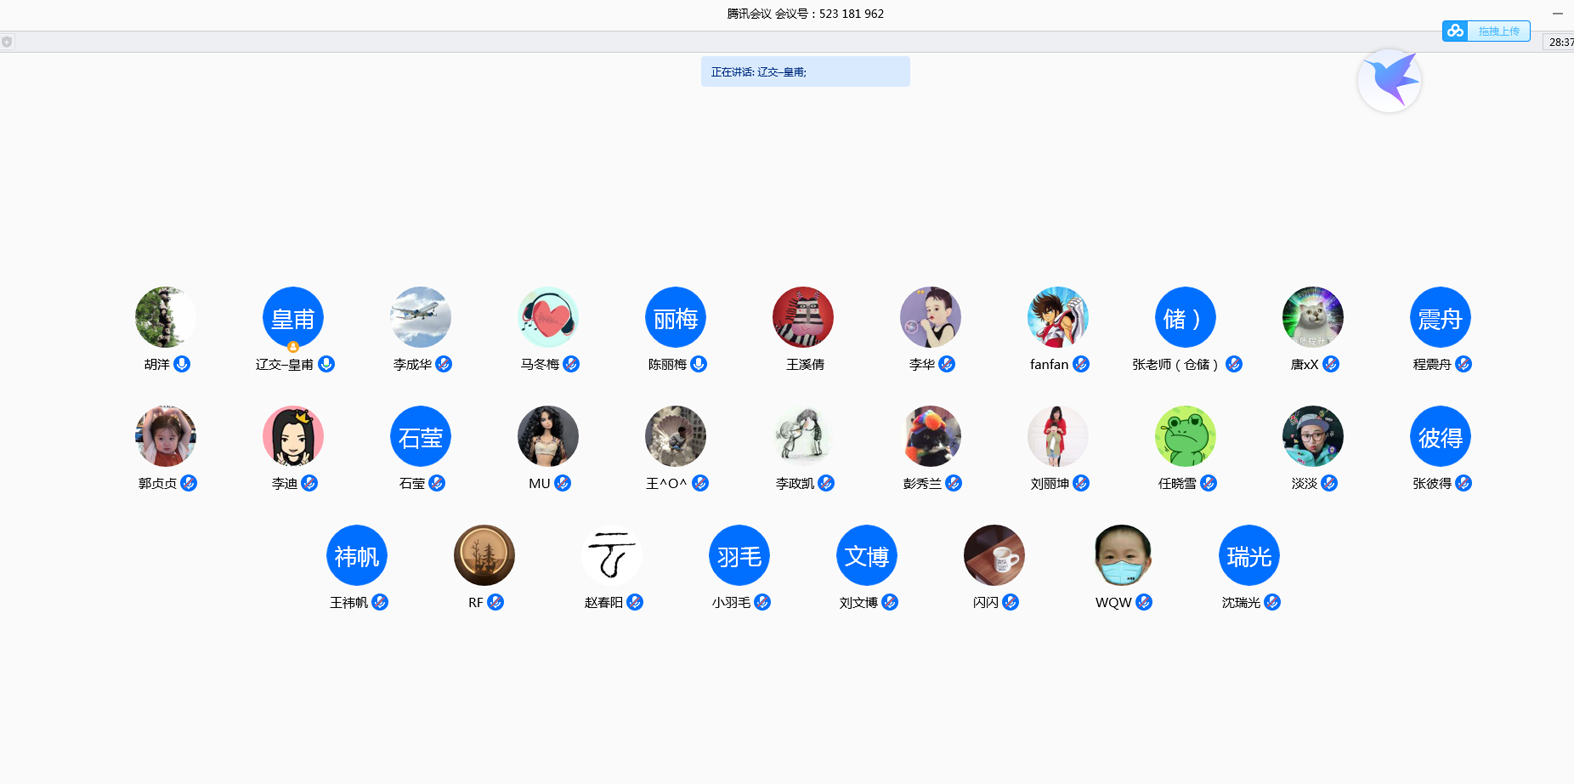1574x784 pixels.
Task: Click the blue 皇甫 avatar circle
Action: point(293,317)
